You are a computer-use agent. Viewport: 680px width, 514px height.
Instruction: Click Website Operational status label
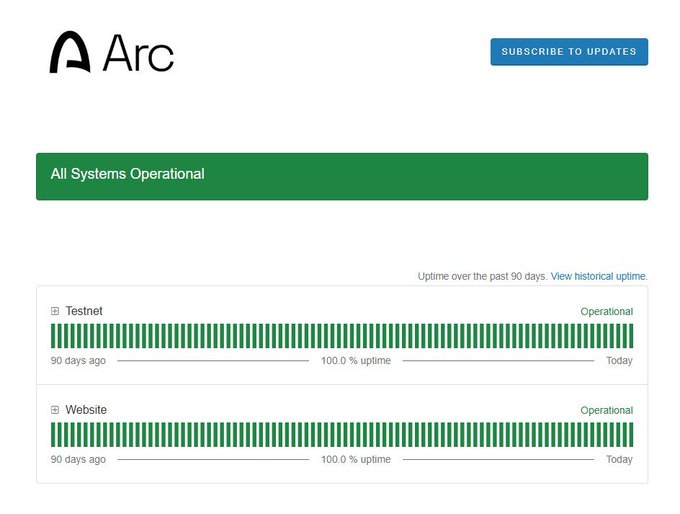pyautogui.click(x=607, y=410)
